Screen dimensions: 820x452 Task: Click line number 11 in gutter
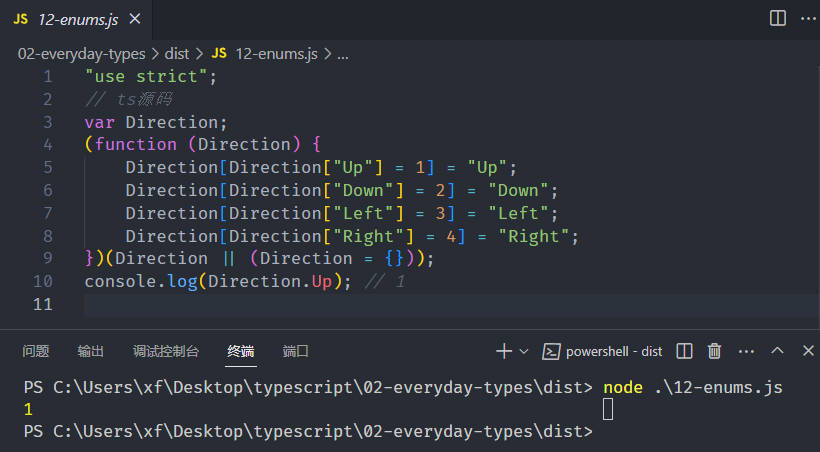pyautogui.click(x=42, y=304)
